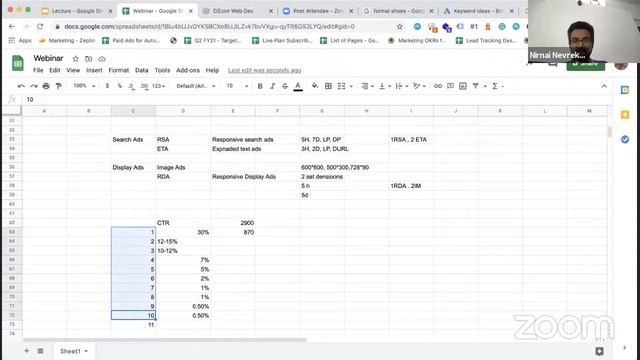The height and width of the screenshot is (360, 640).
Task: Open the Paid Ads for Auto bookmark
Action: click(131, 40)
